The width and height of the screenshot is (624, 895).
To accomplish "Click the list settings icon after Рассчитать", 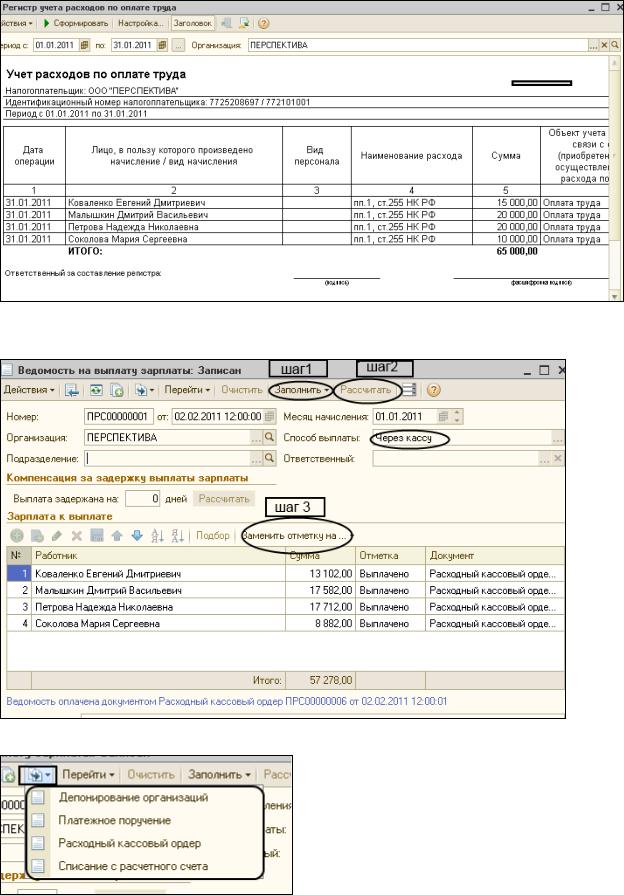I will click(x=409, y=390).
